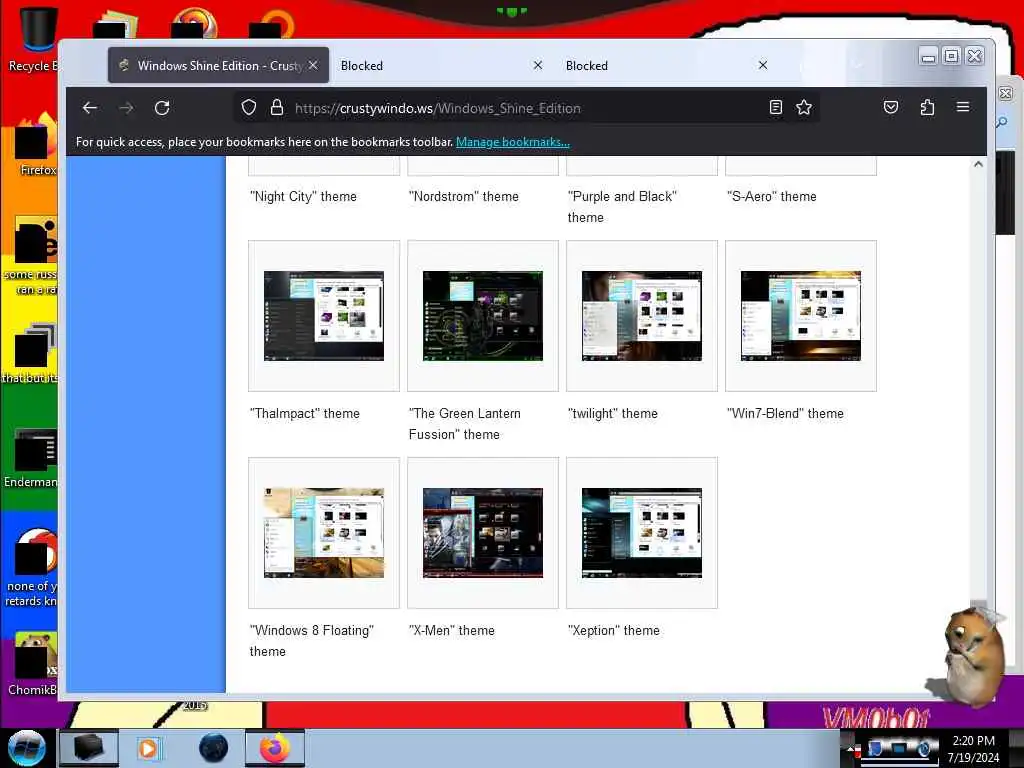Open the media player taskbar icon
This screenshot has width=1024, height=768.
click(148, 748)
